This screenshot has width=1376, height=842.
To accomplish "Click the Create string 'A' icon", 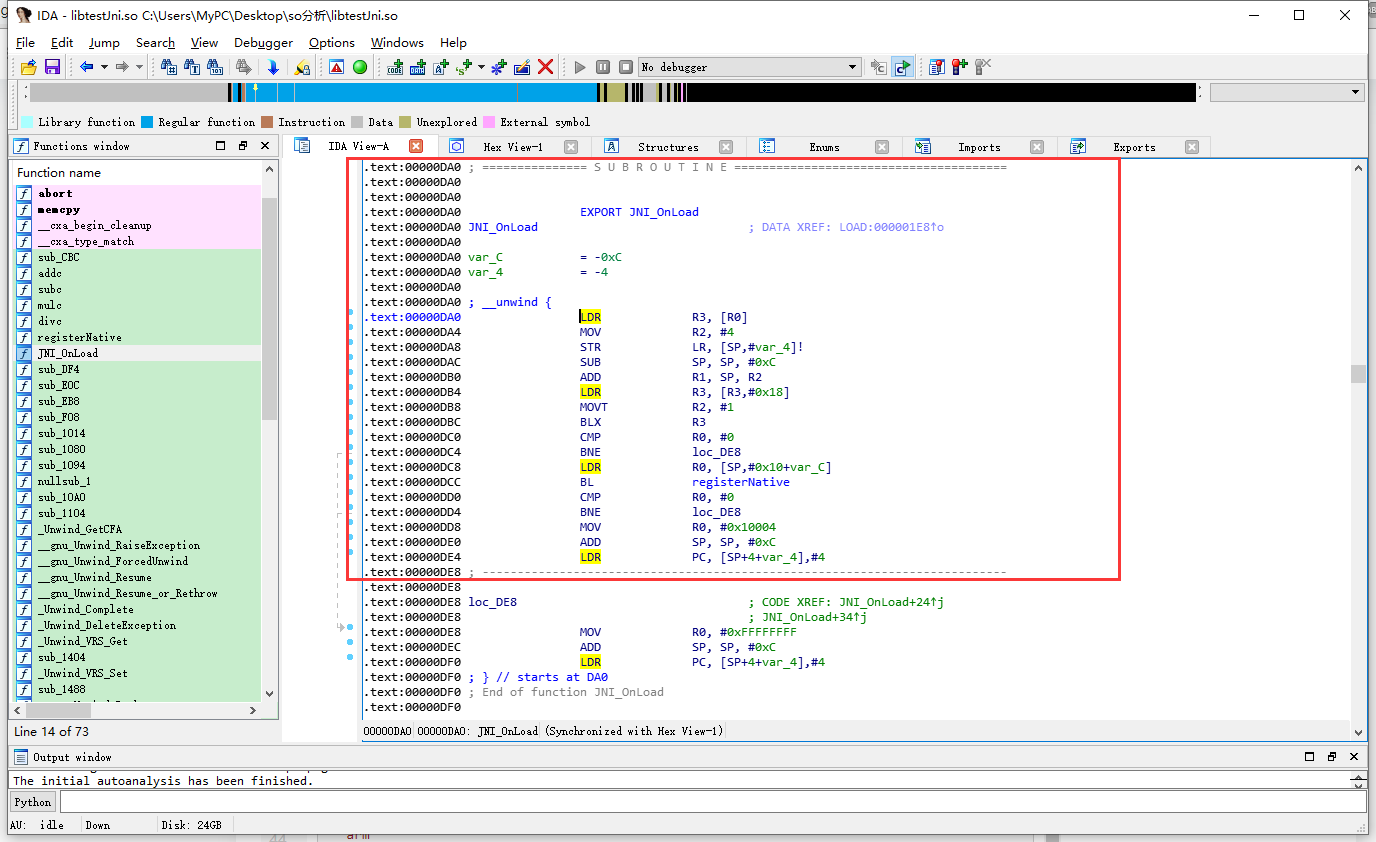I will tap(441, 67).
